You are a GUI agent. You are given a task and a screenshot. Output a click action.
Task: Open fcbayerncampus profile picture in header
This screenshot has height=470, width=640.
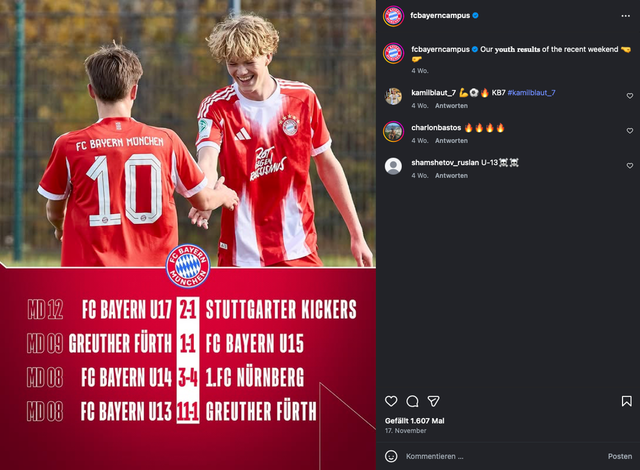(393, 16)
